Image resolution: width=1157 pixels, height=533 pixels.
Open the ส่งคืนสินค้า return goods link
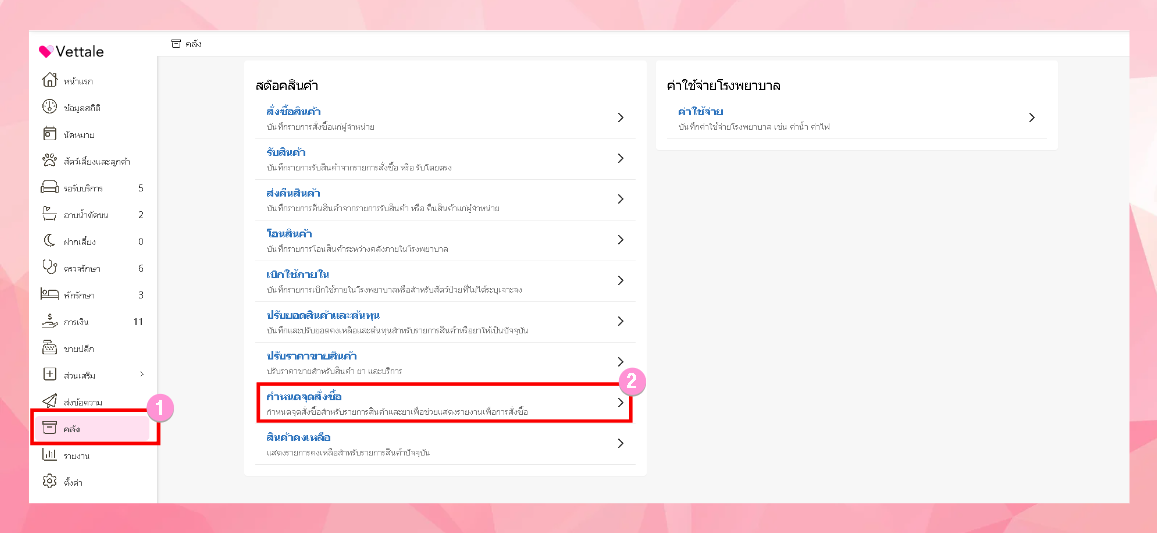point(293,193)
